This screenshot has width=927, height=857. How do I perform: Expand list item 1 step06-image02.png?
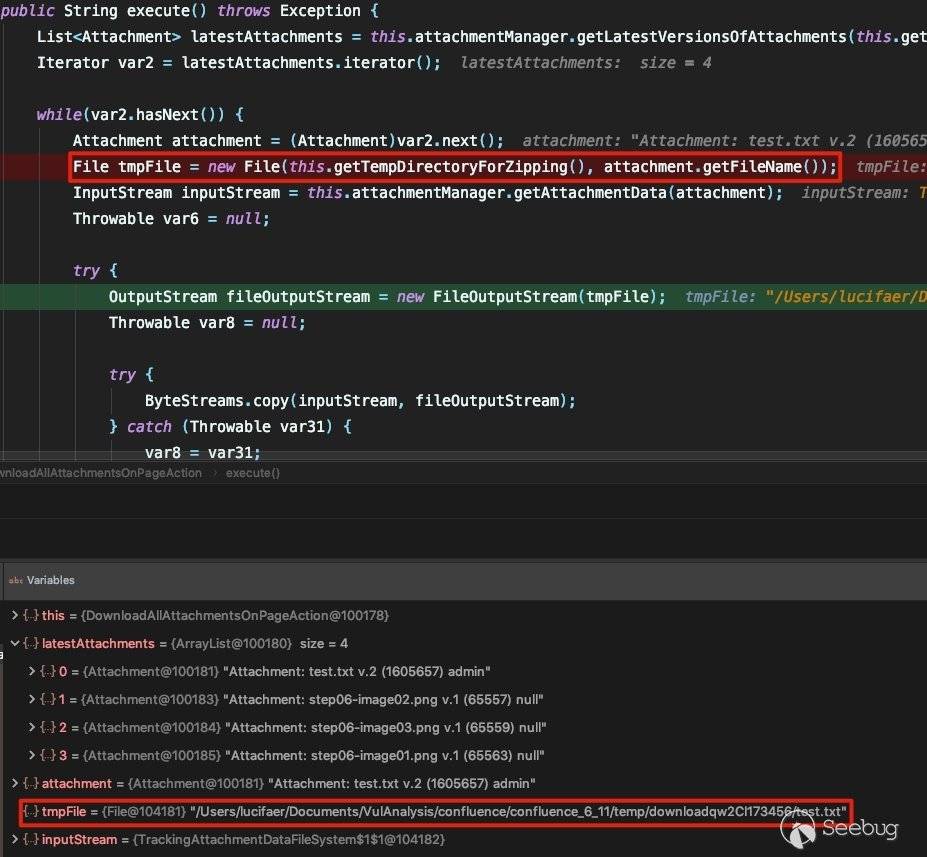click(32, 699)
